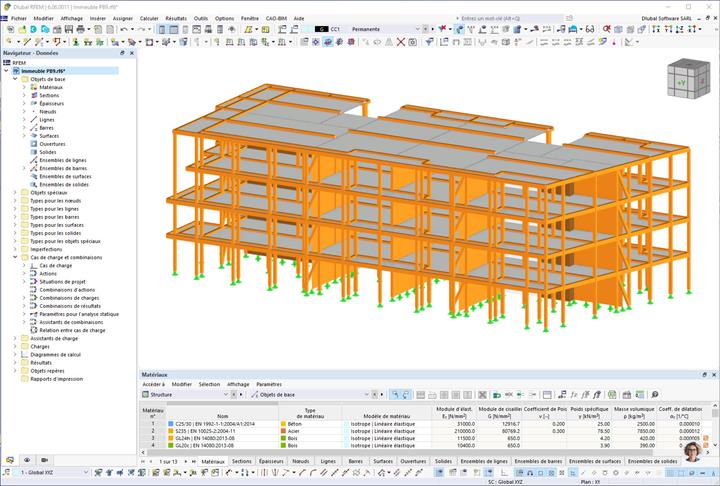Screen dimensions: 720x486
Task: Toggle the highlighted view button after load case selector
Action: point(459,29)
